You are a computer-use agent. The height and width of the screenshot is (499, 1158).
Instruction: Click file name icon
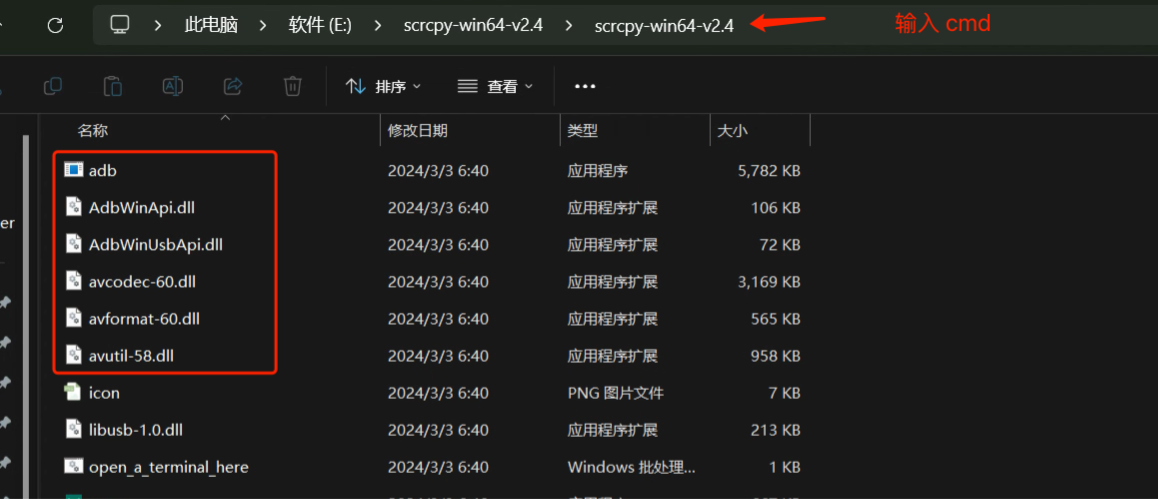[x=104, y=393]
